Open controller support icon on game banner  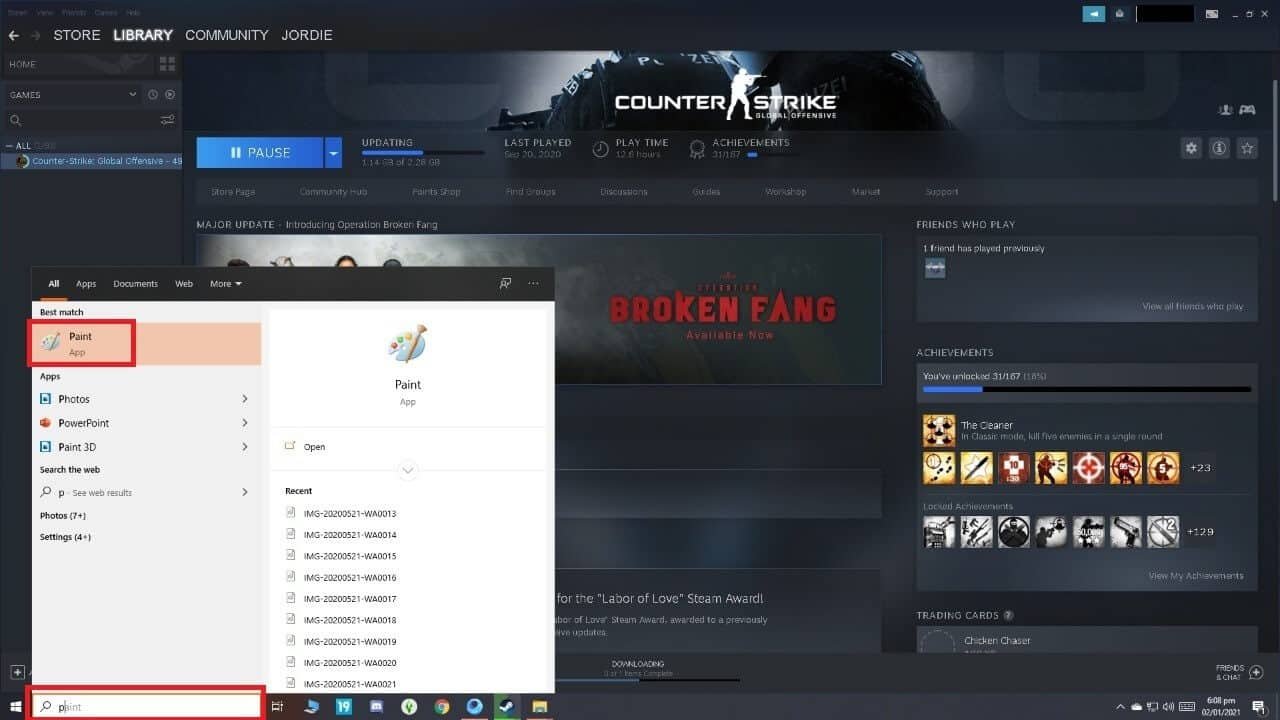(x=1247, y=109)
